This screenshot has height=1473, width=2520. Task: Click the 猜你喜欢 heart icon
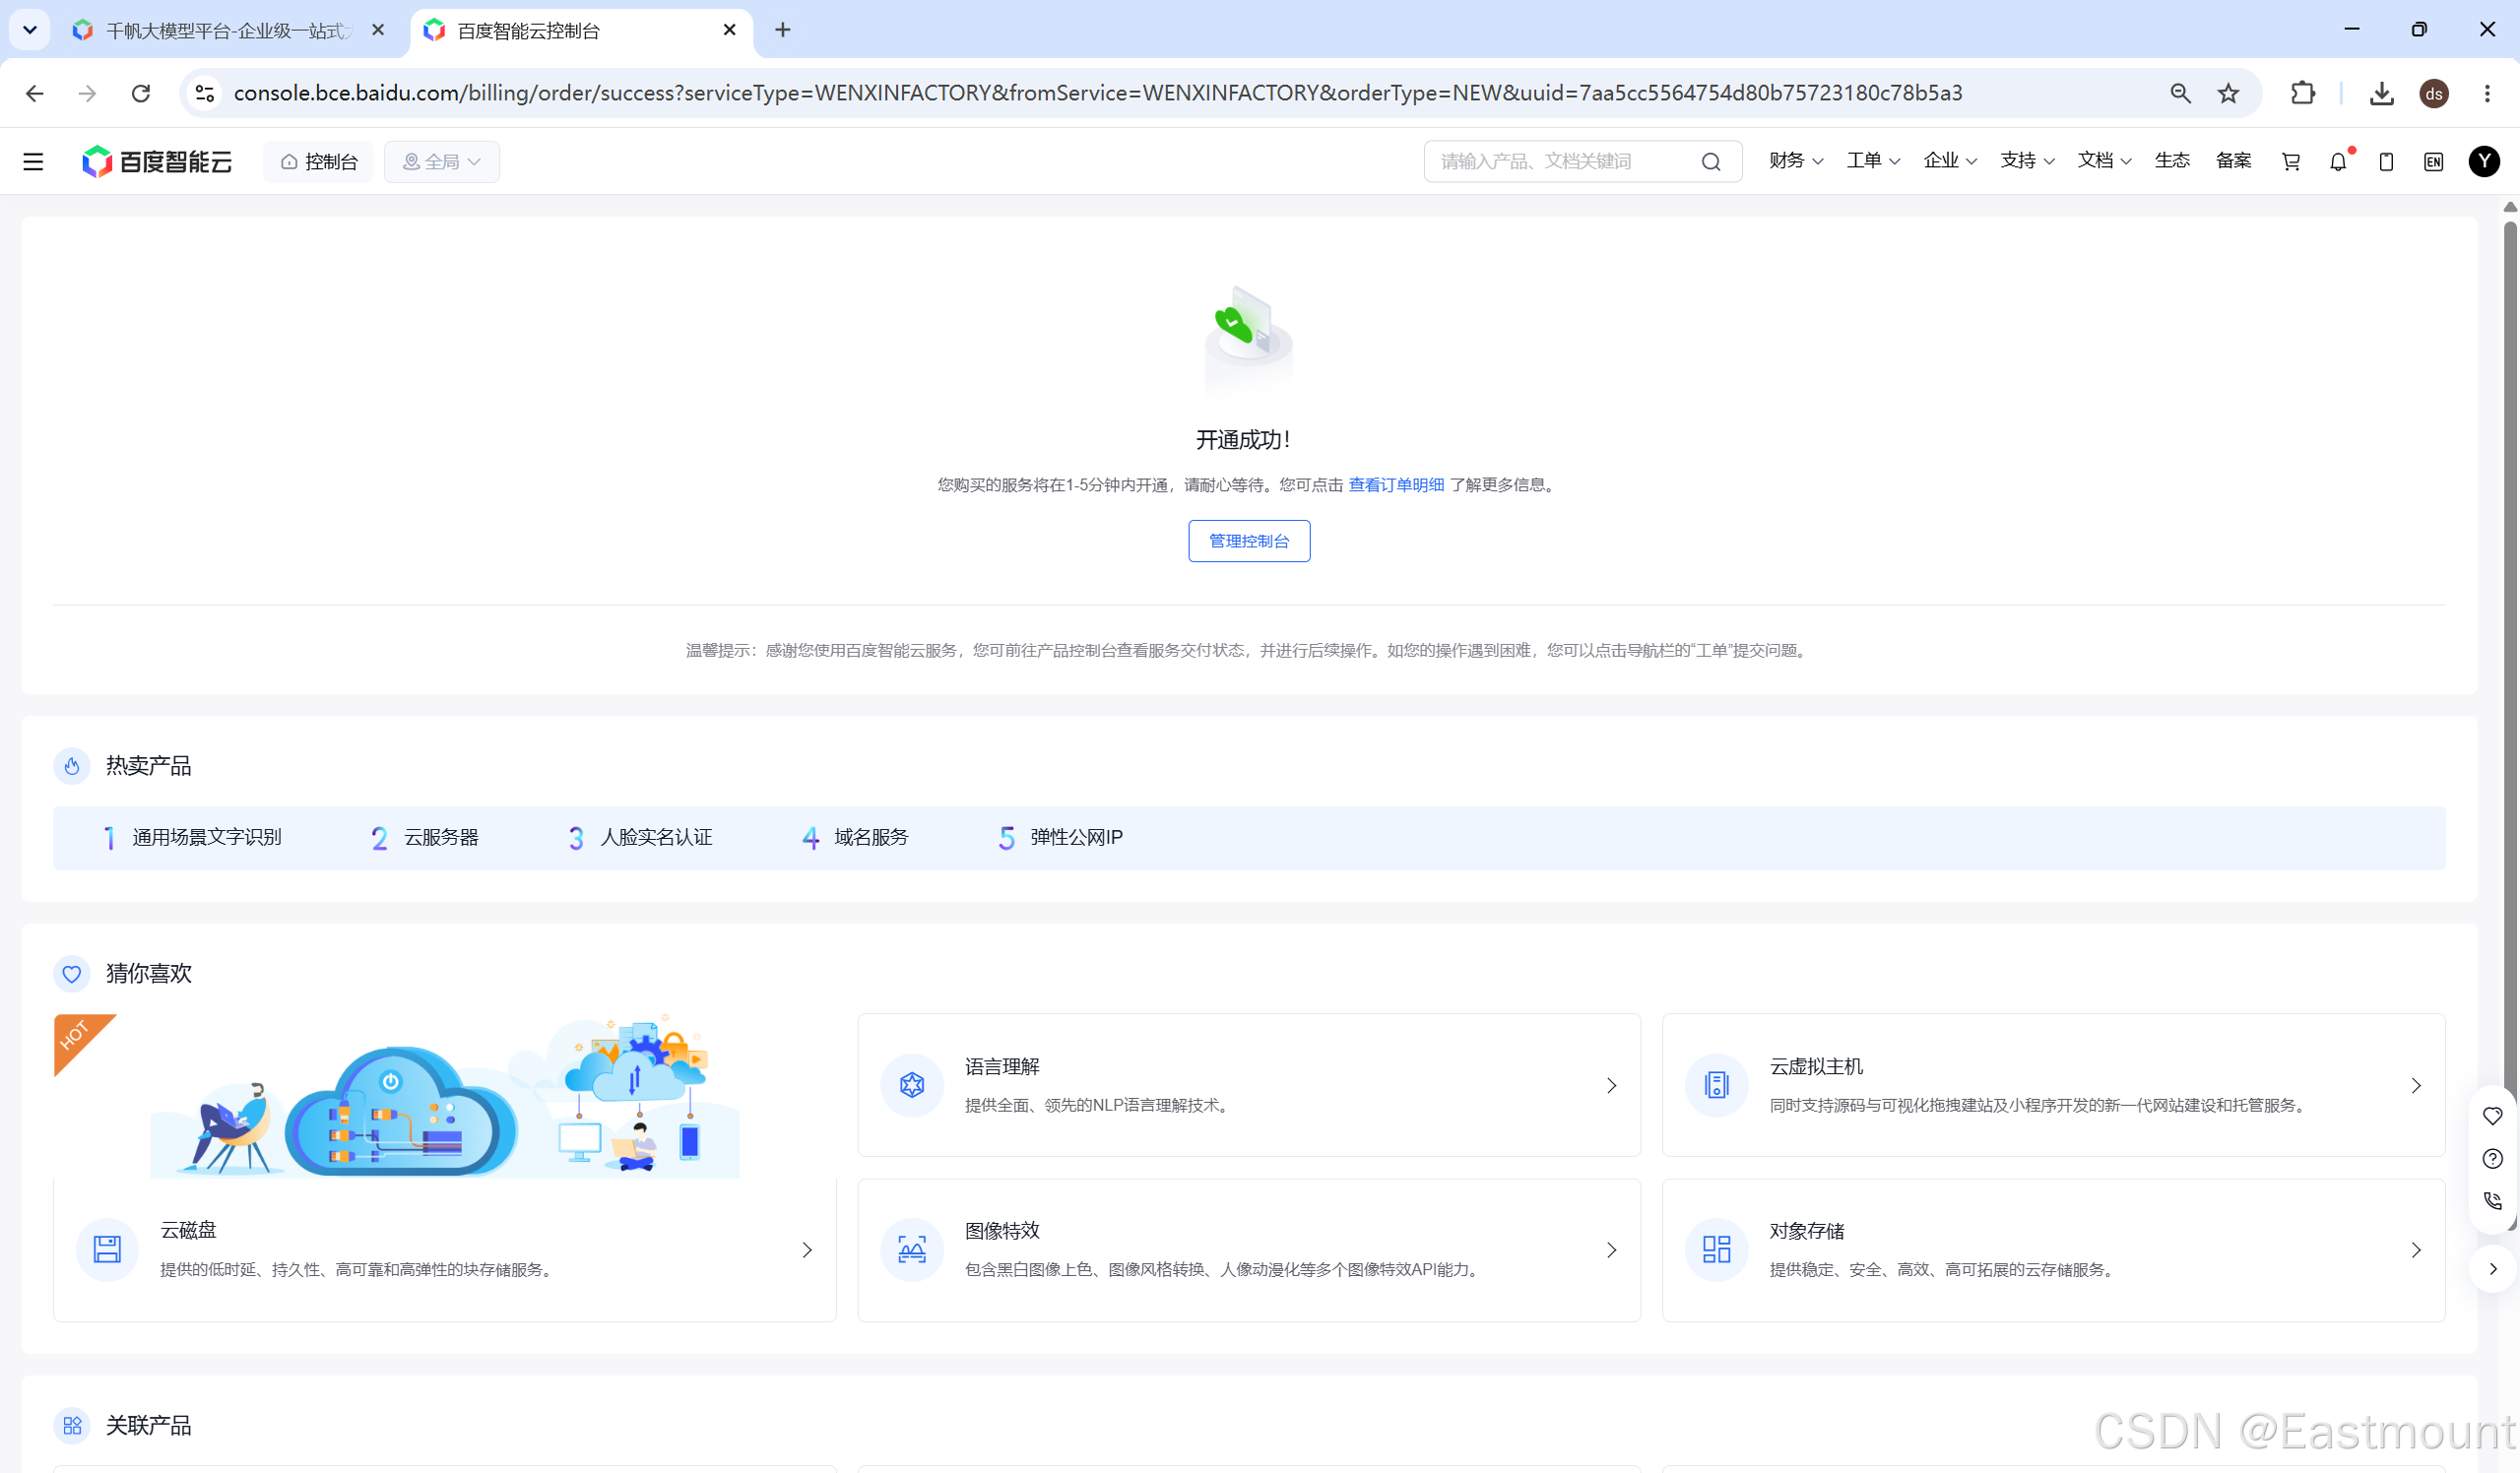[x=72, y=974]
